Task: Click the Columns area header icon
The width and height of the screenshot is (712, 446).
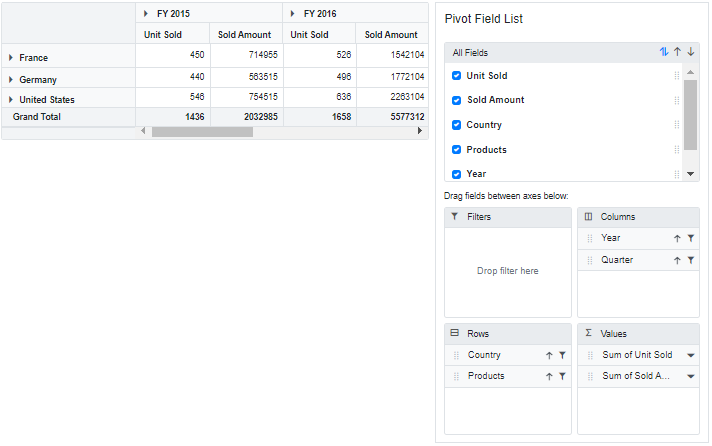Action: tap(588, 217)
